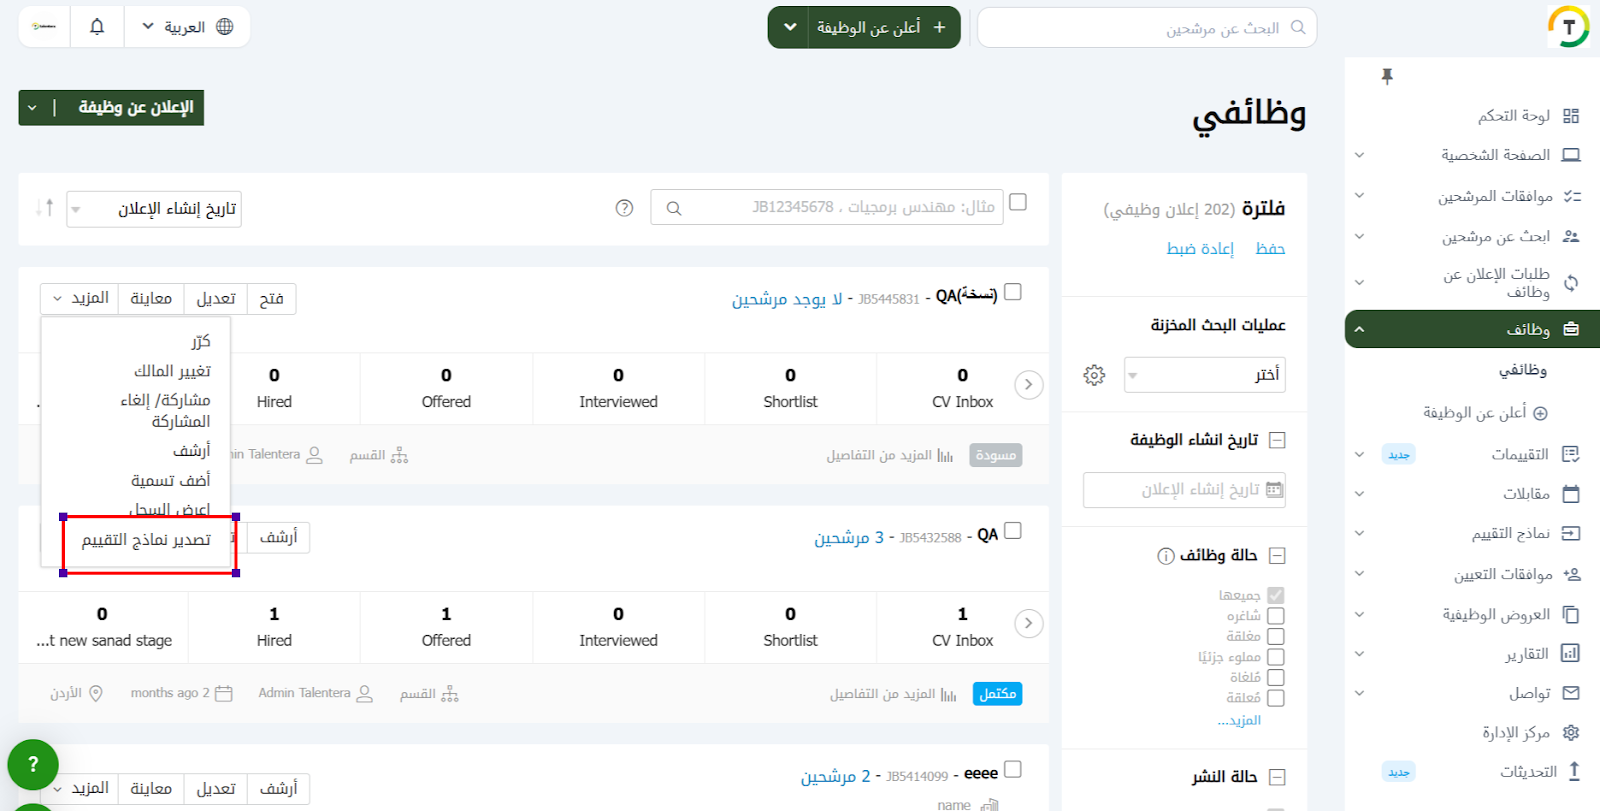Select the QA (نسخة) job checkbox
The image size is (1600, 811).
coord(1012,292)
